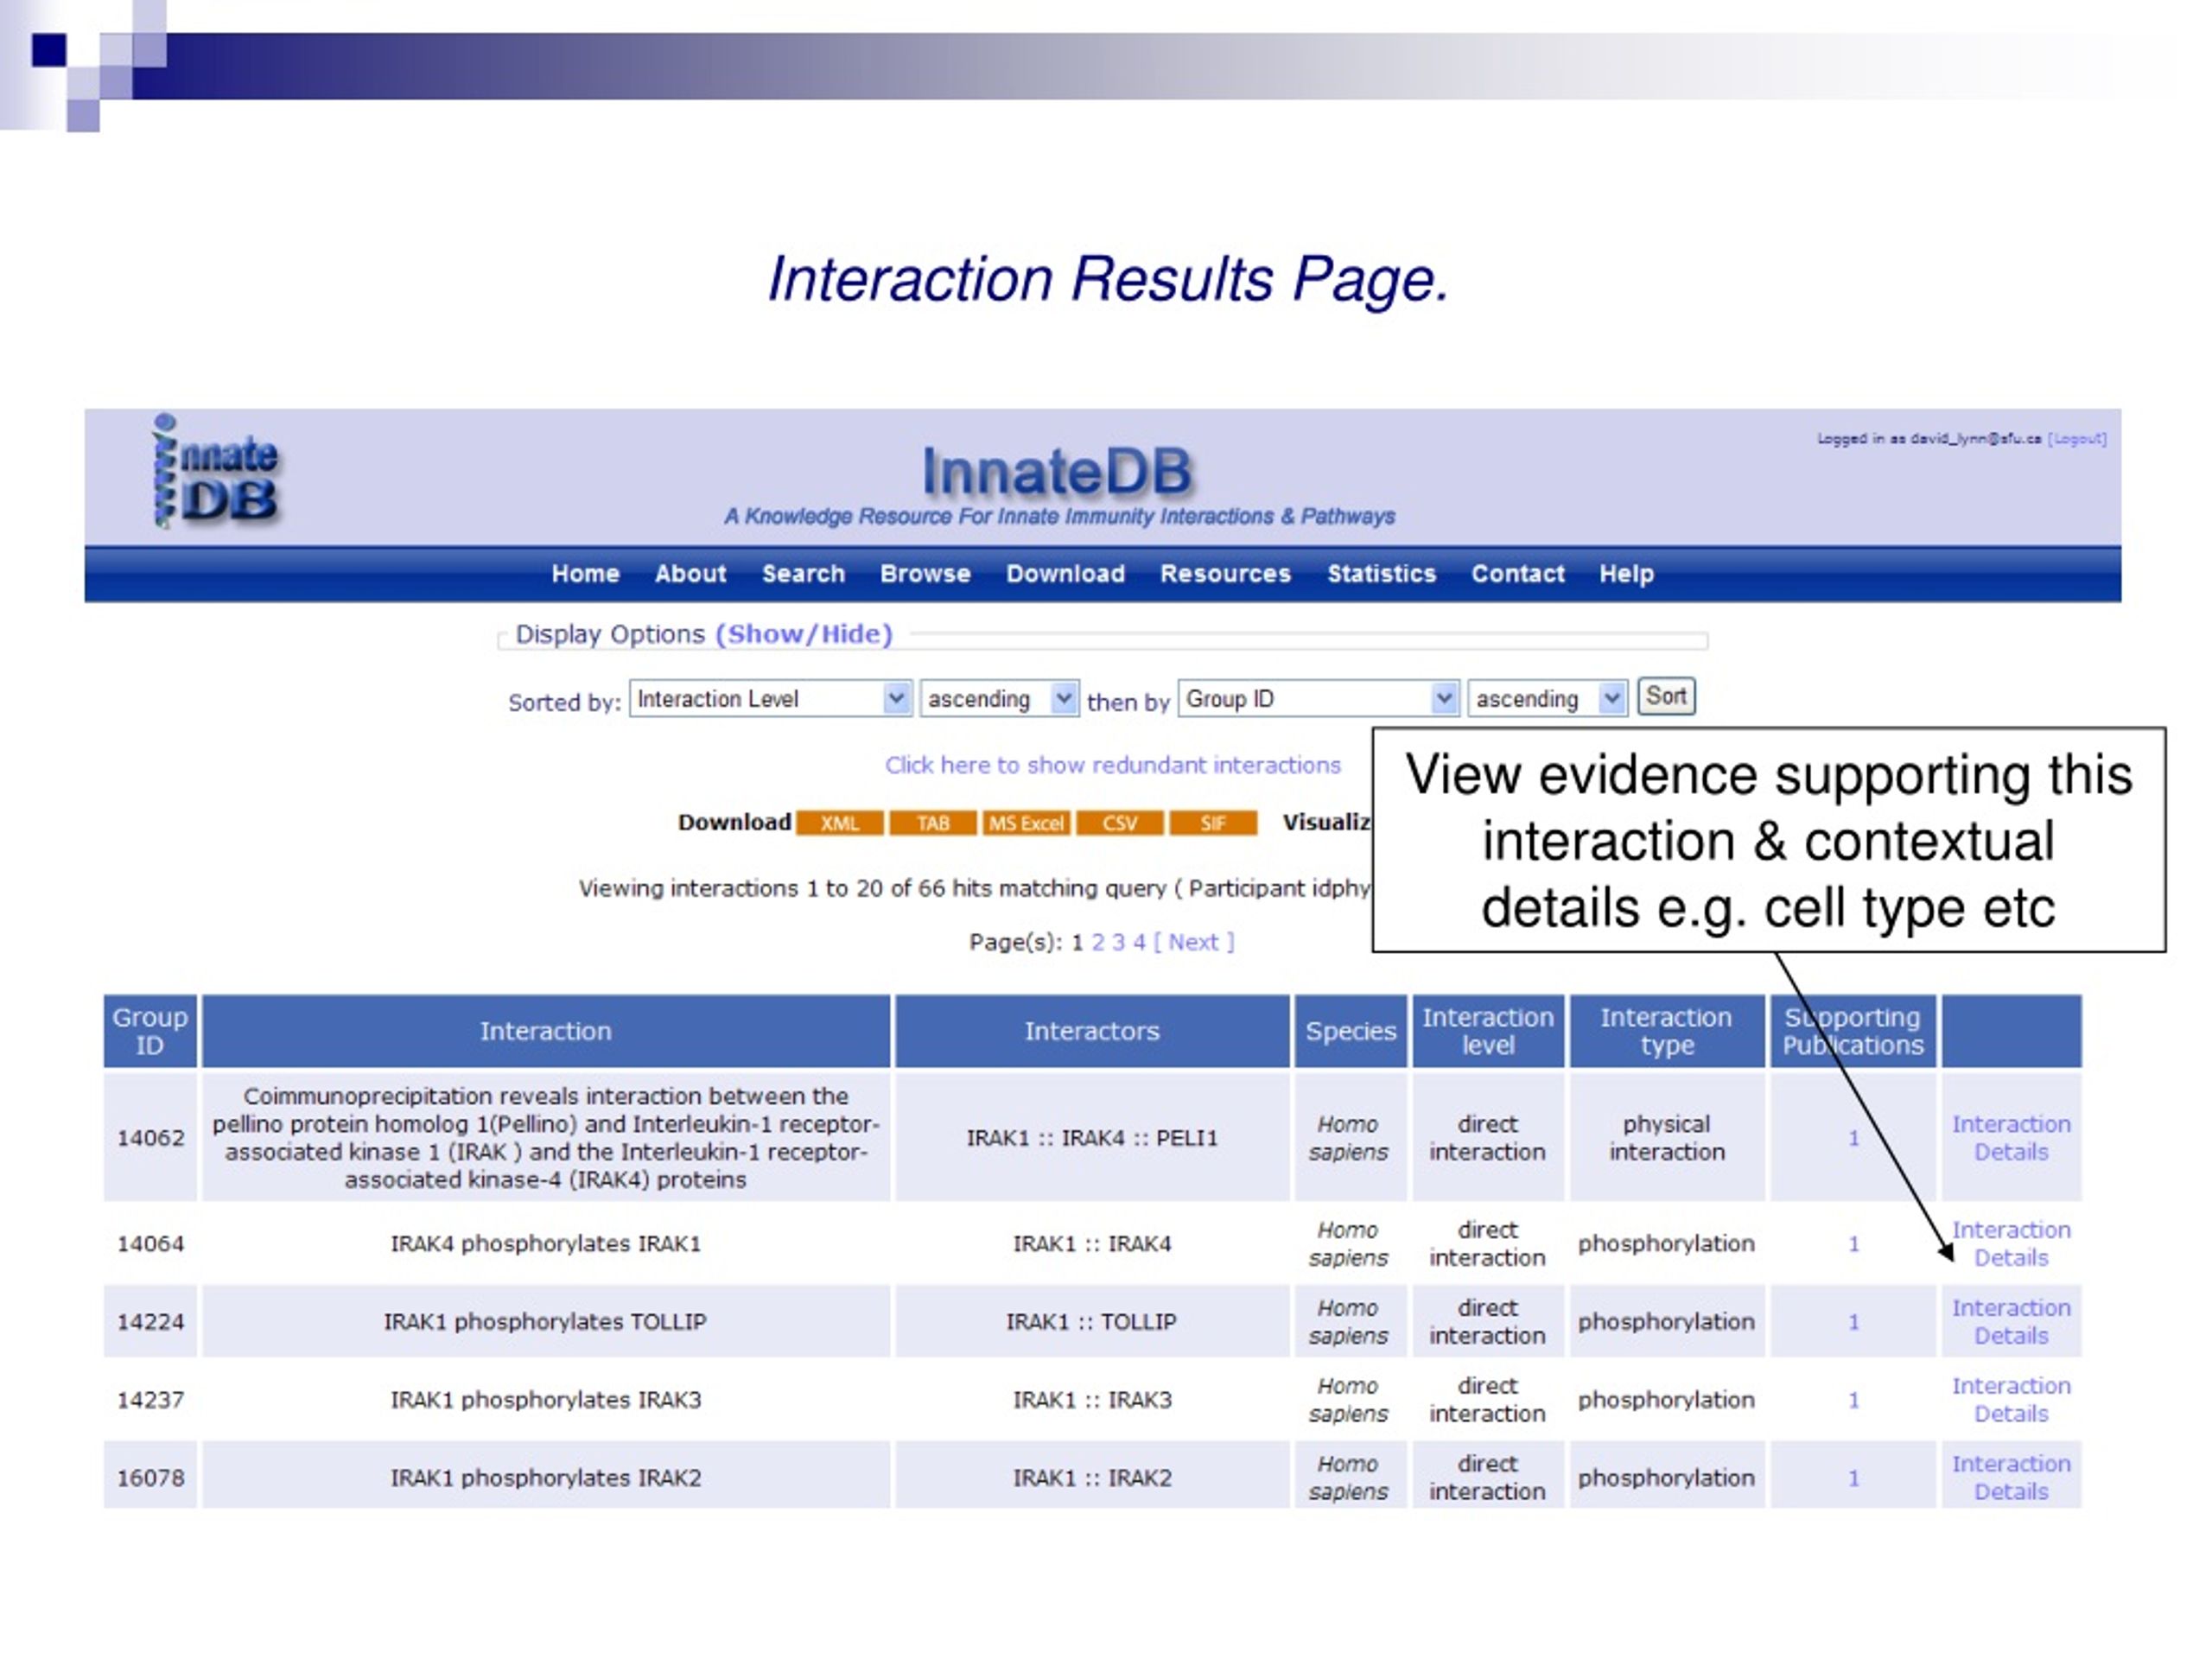
Task: Open the first ascending order dropdown
Action: click(999, 698)
